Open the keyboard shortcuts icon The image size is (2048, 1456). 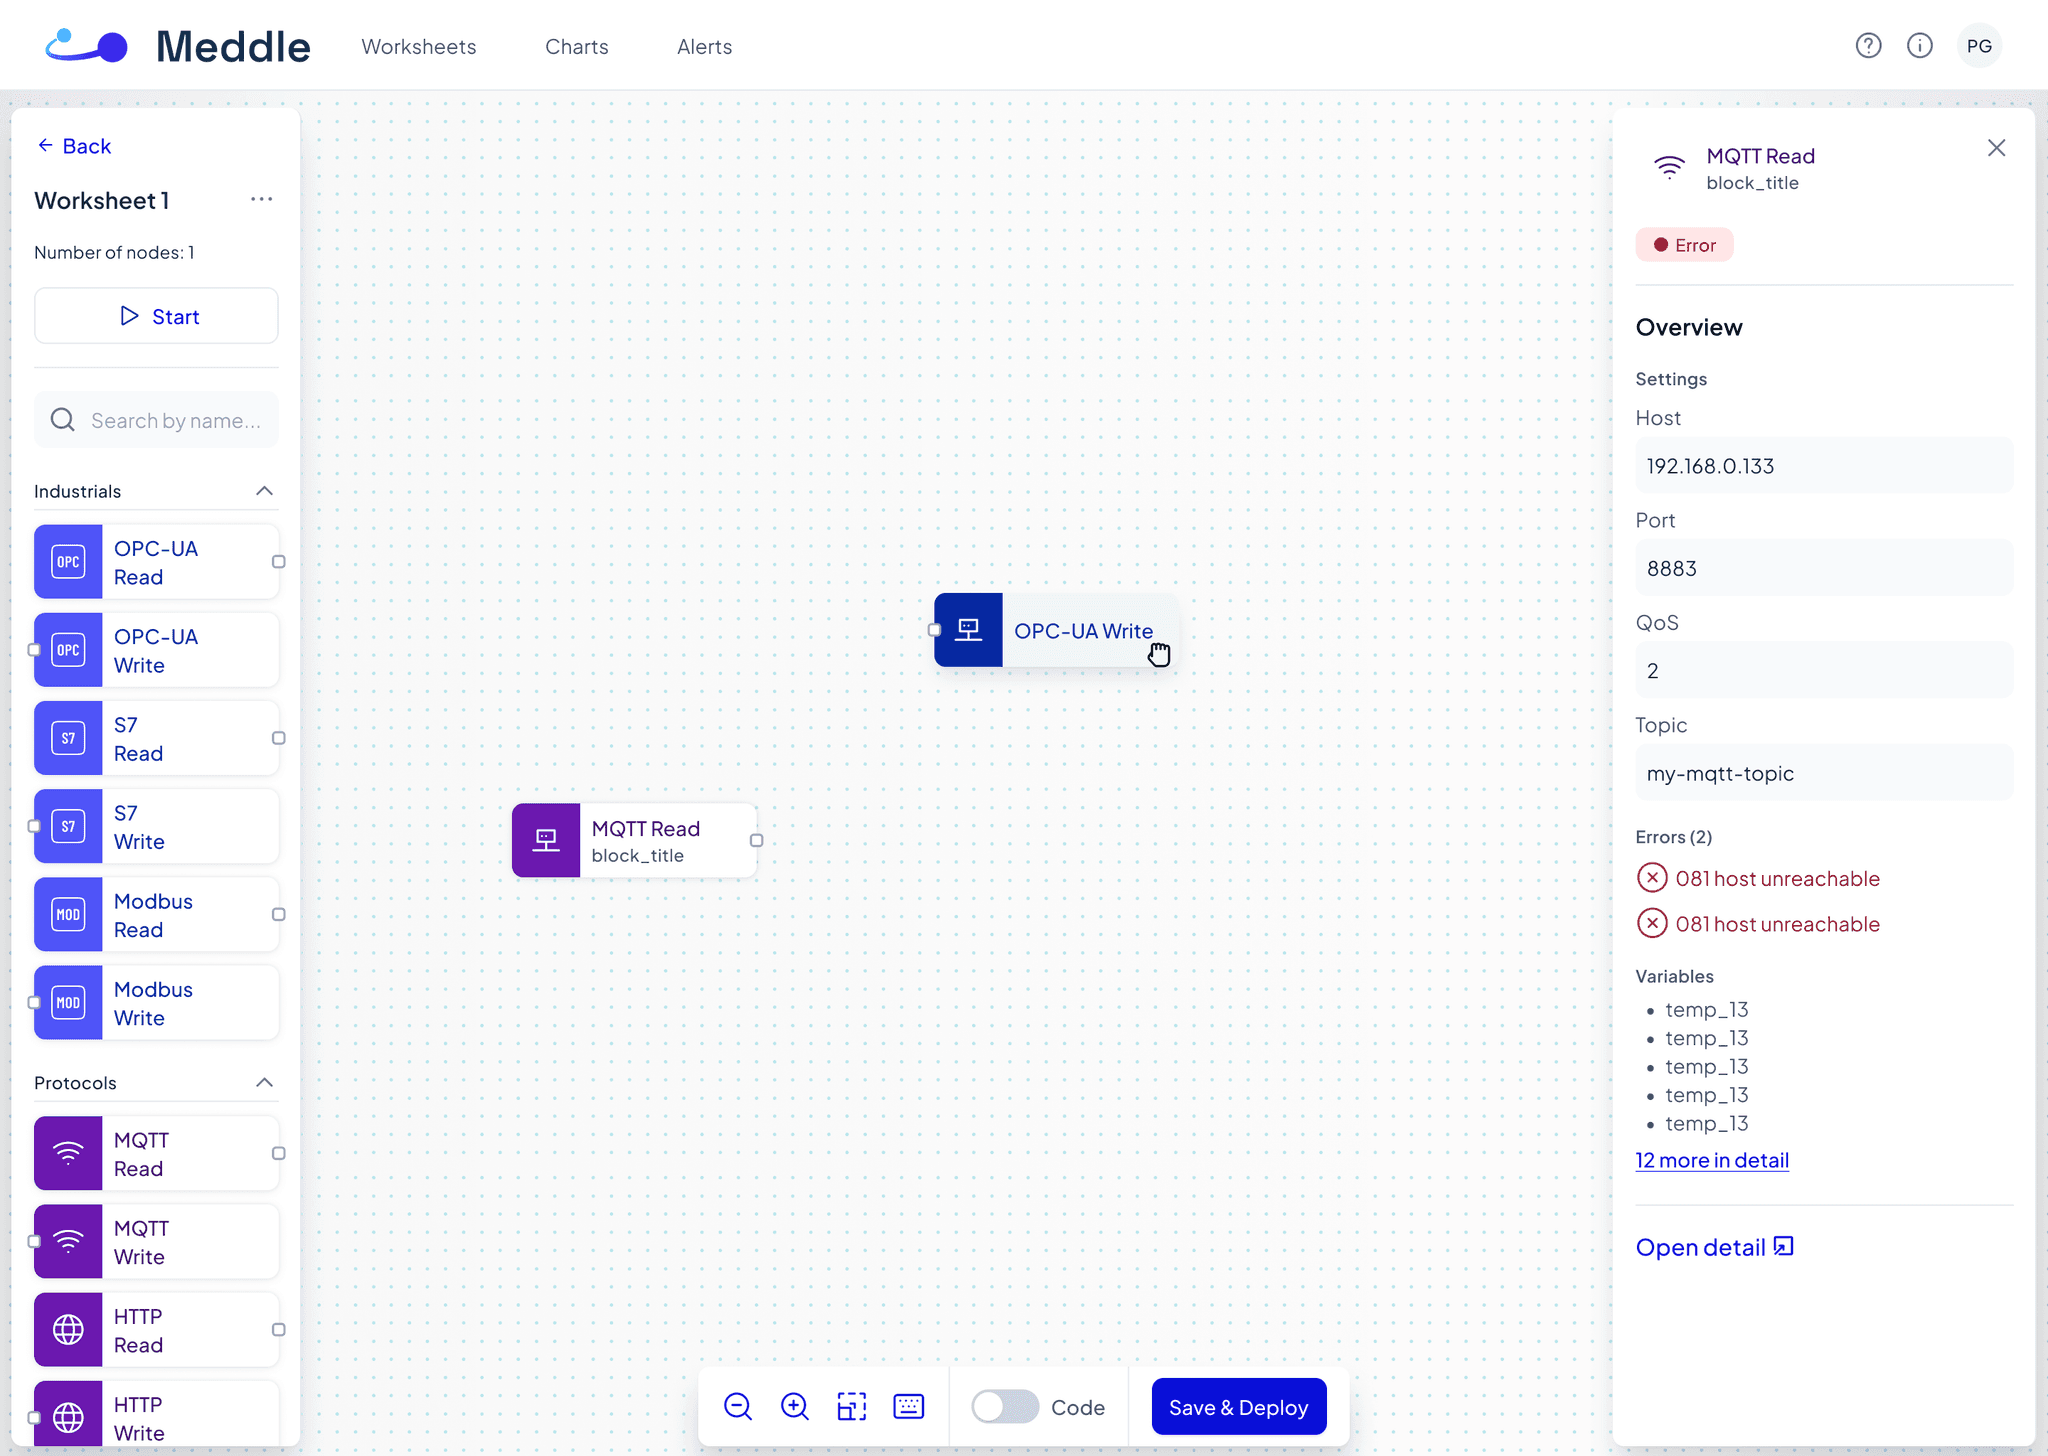click(909, 1407)
